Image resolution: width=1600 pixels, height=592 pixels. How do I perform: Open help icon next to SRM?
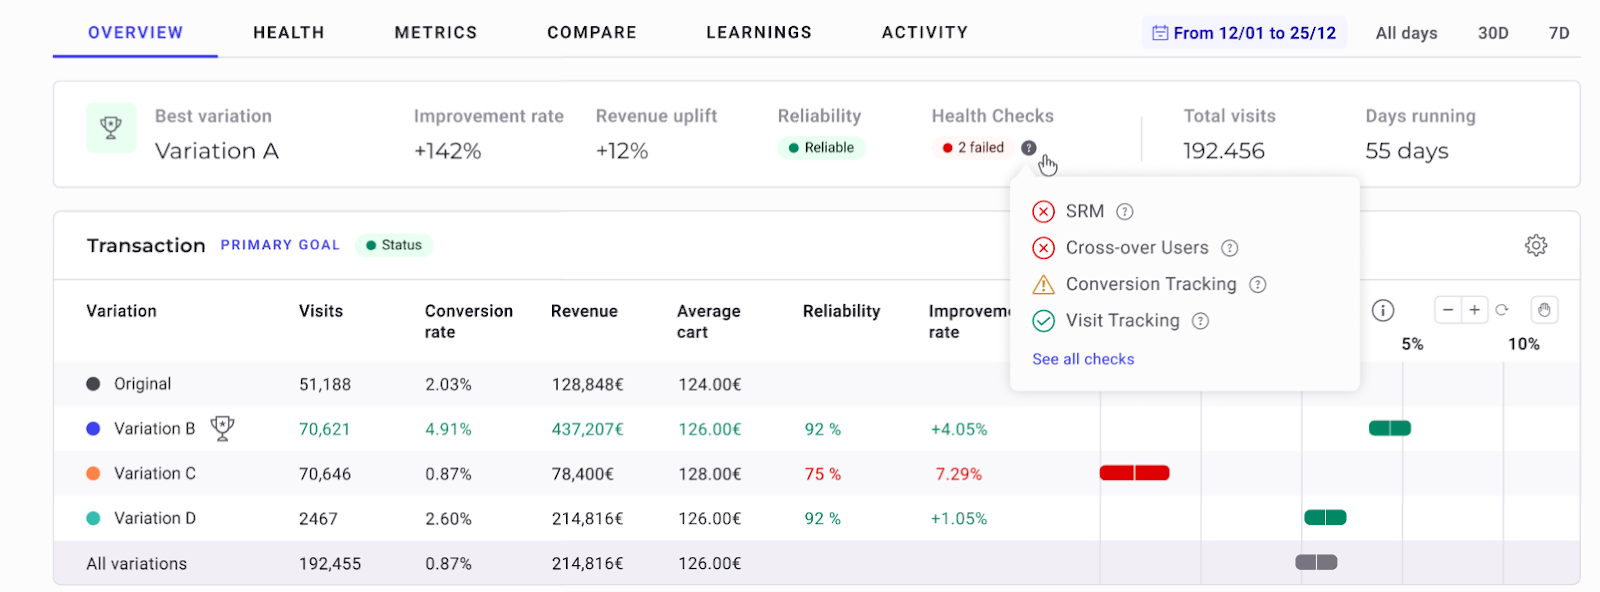(x=1125, y=211)
